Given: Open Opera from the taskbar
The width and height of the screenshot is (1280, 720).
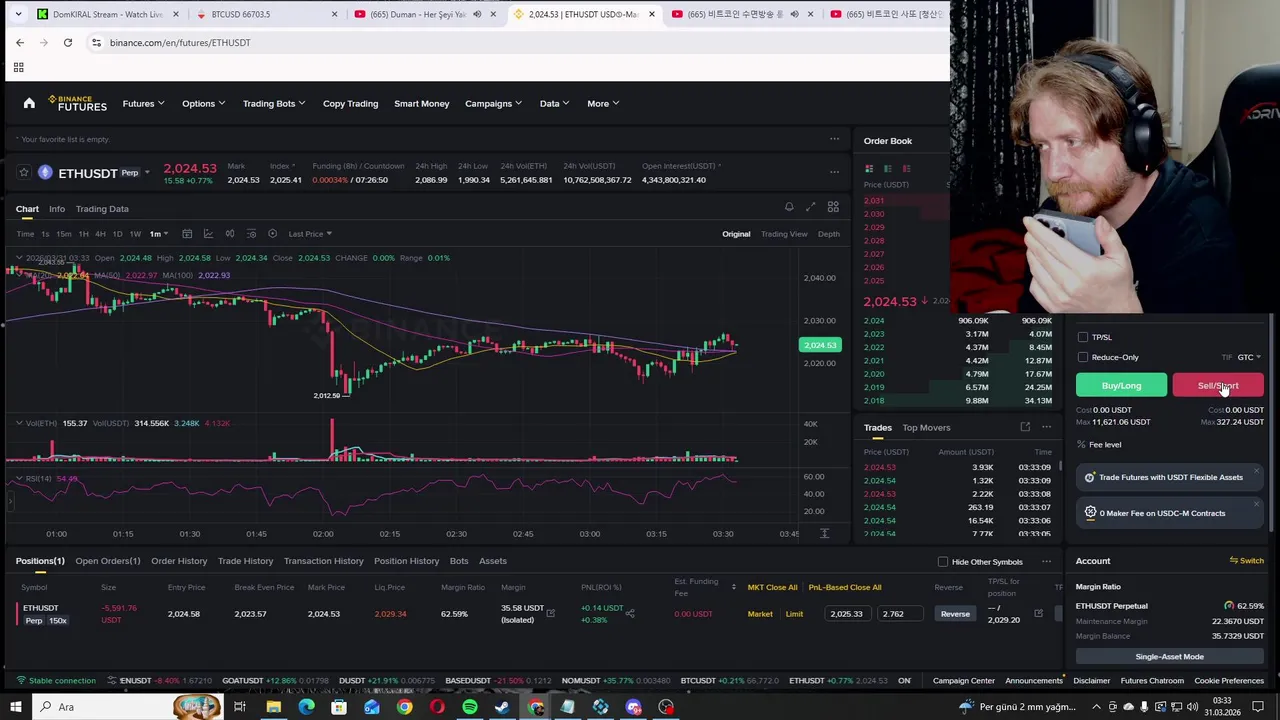Looking at the screenshot, I should click(x=437, y=707).
